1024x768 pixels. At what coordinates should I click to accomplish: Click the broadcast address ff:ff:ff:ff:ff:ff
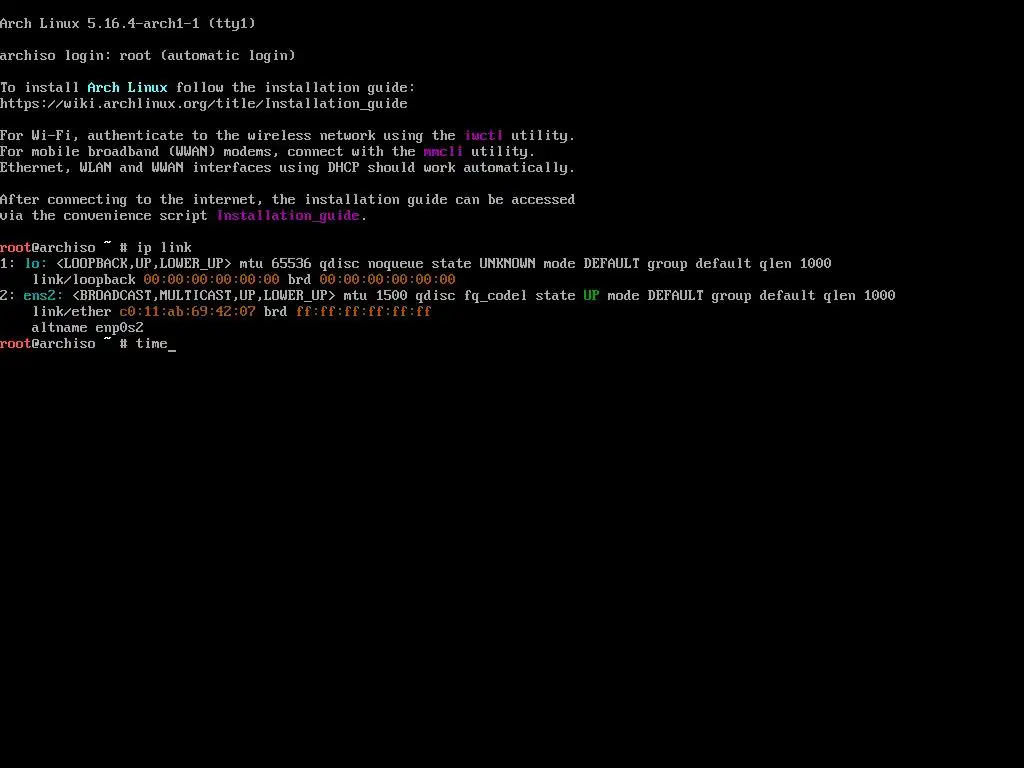coord(364,312)
